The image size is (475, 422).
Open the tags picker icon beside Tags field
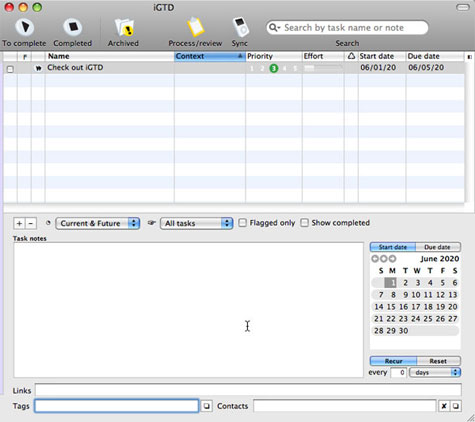207,406
